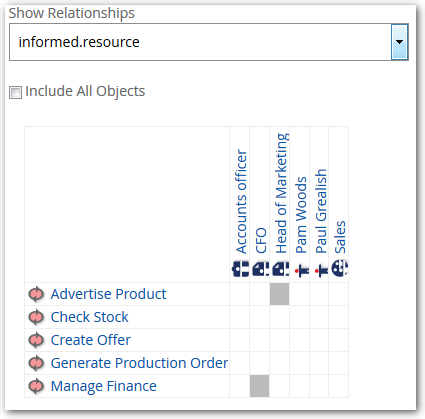425x419 pixels.
Task: Open the Check Stock link
Action: click(x=89, y=317)
